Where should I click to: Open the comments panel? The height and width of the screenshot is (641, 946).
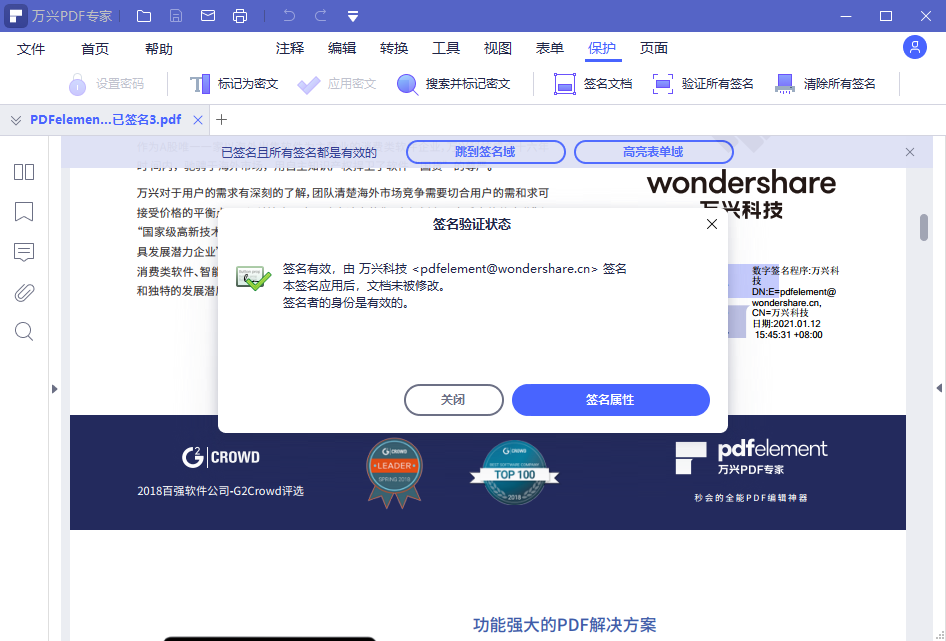[23, 252]
